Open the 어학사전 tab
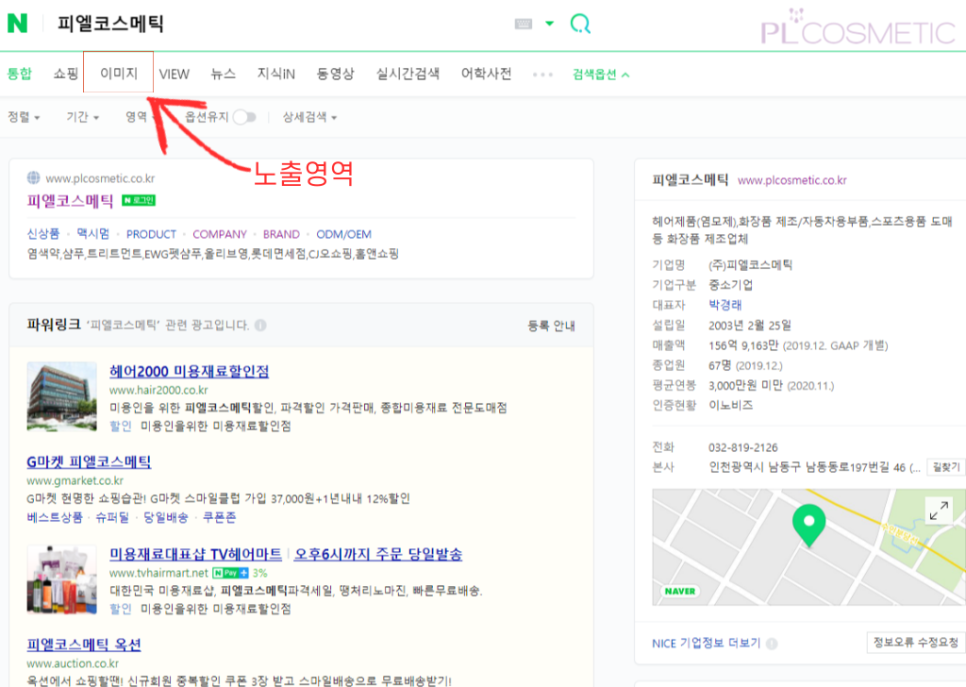The image size is (966, 687). pyautogui.click(x=486, y=73)
